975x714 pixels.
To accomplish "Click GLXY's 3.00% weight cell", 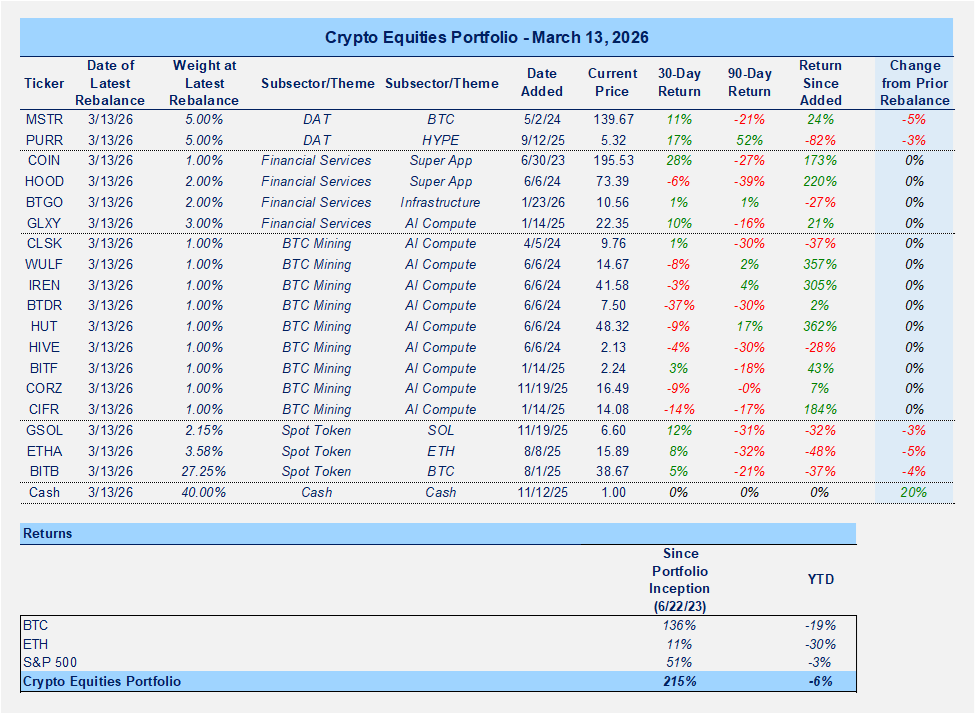I will (x=203, y=223).
